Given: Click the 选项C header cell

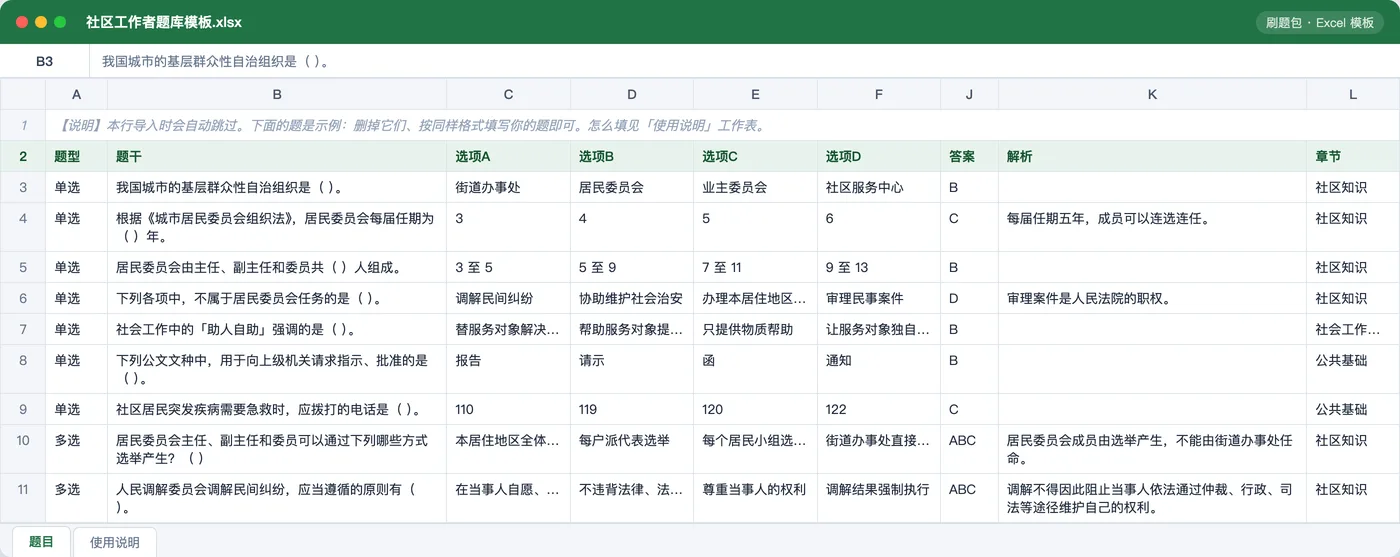Looking at the screenshot, I should [755, 157].
